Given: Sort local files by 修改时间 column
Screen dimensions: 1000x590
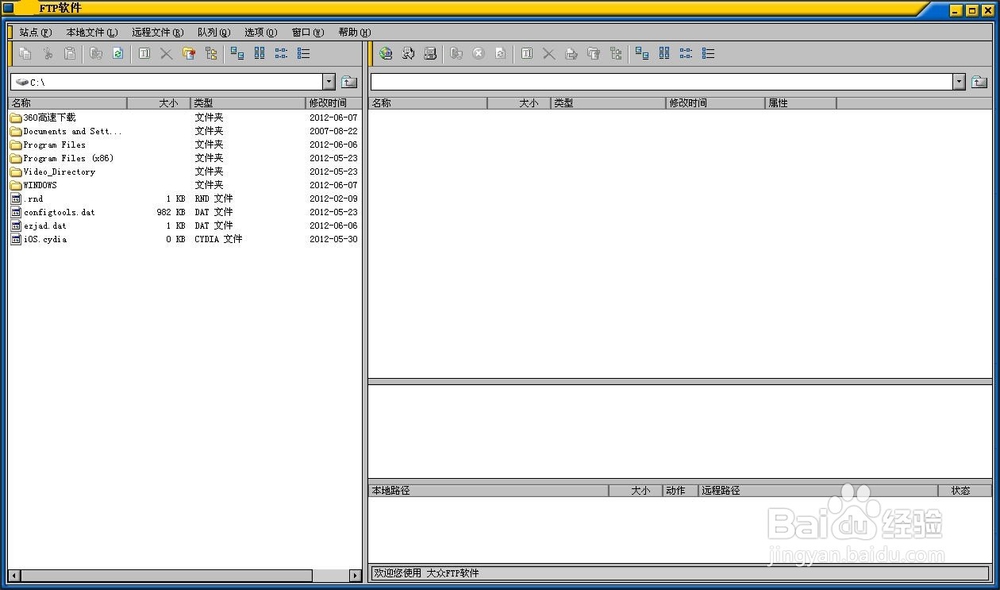Looking at the screenshot, I should tap(334, 103).
